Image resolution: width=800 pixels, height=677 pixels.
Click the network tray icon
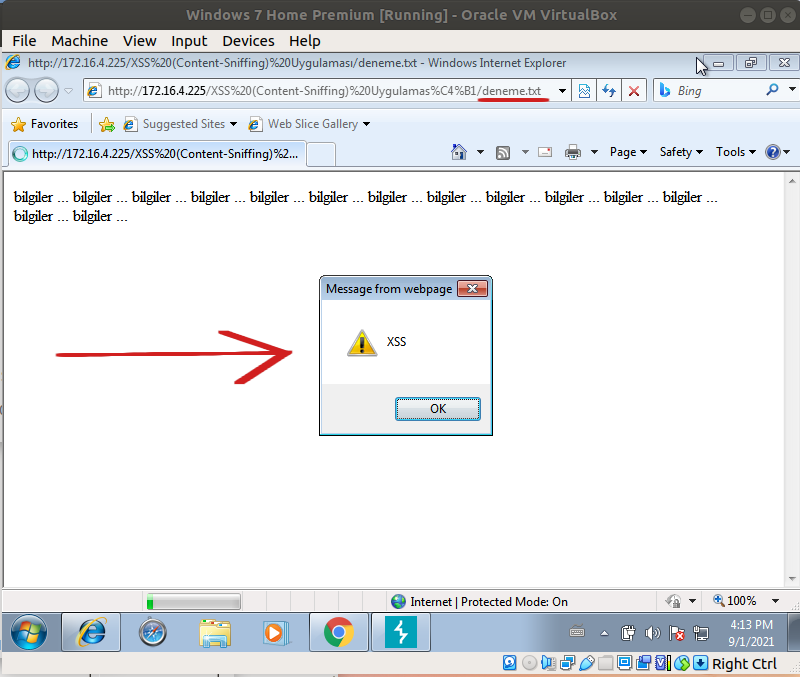[x=701, y=634]
